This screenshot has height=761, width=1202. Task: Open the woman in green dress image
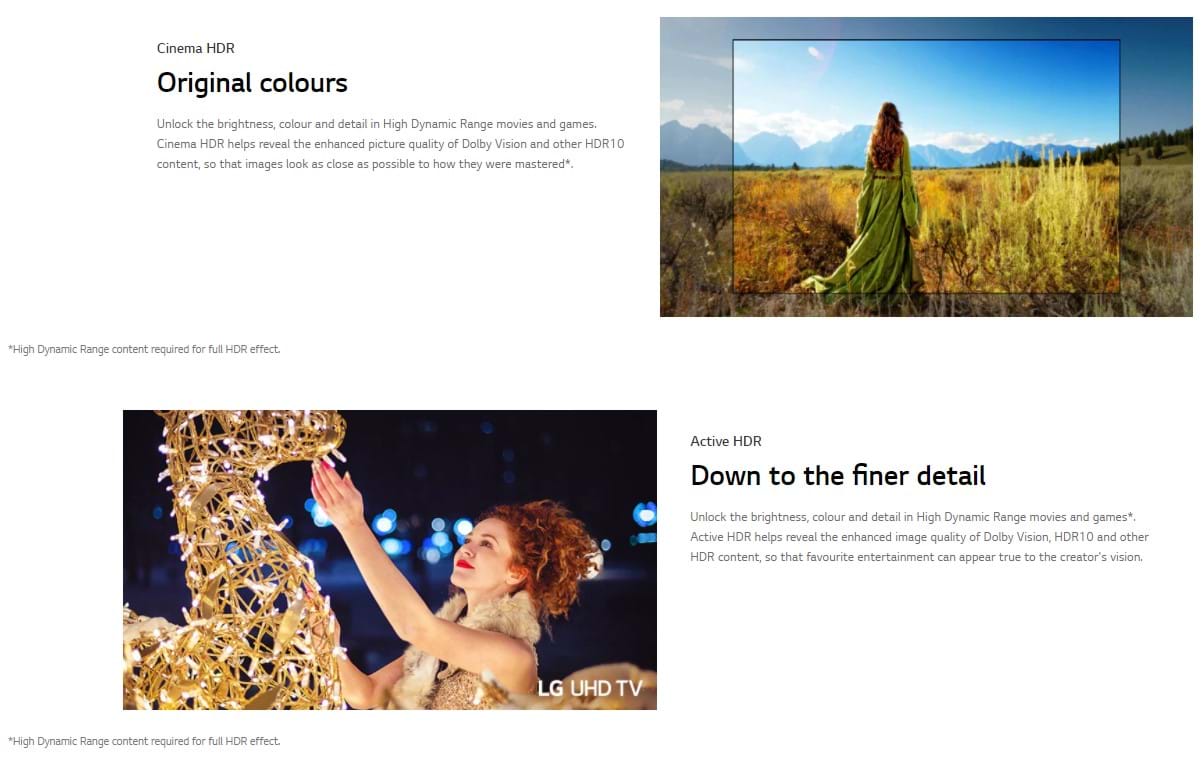tap(926, 167)
